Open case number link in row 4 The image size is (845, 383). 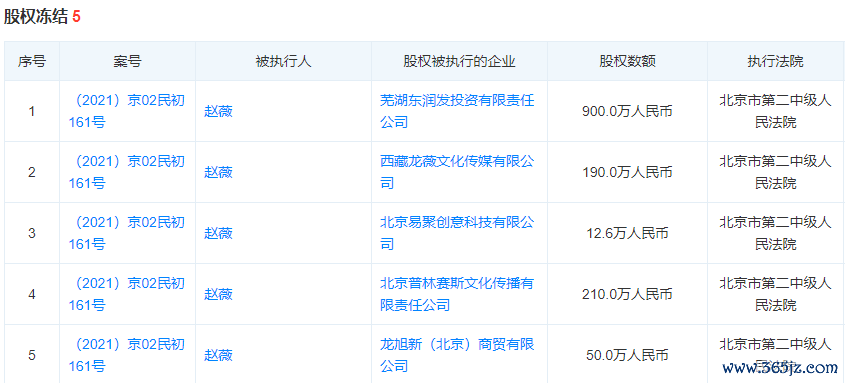click(x=127, y=294)
